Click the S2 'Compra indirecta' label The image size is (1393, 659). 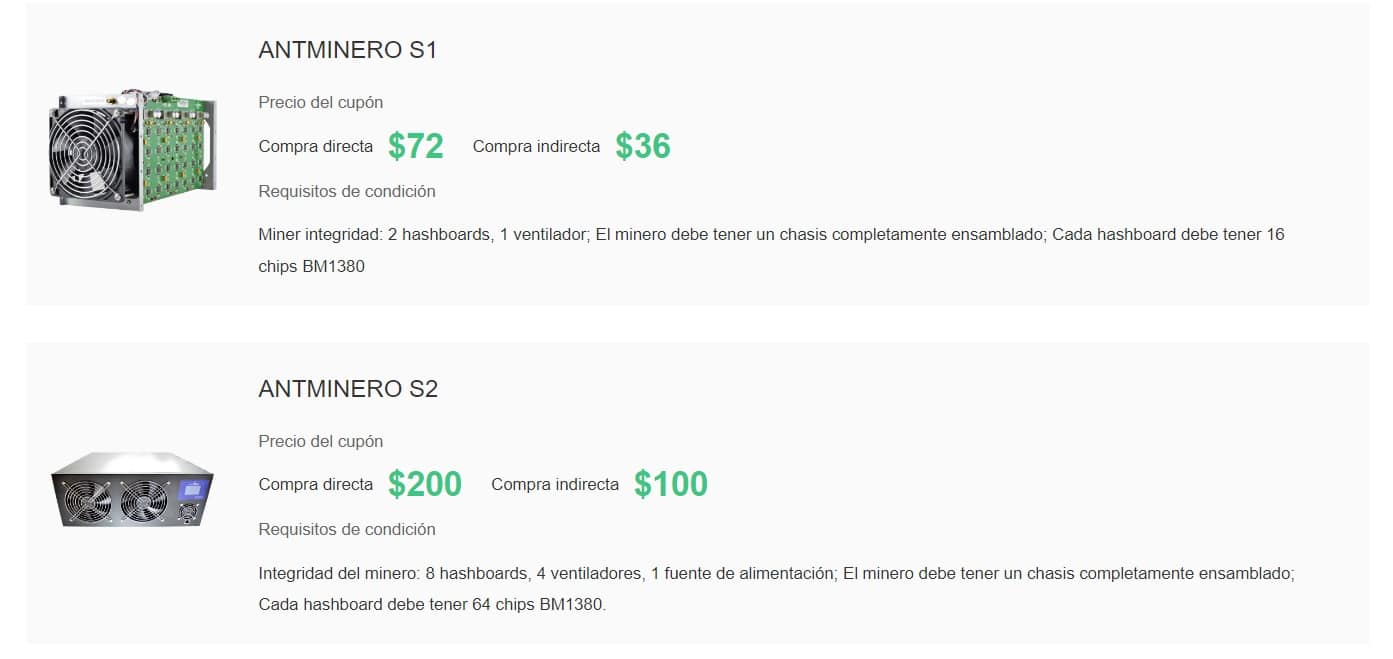555,484
